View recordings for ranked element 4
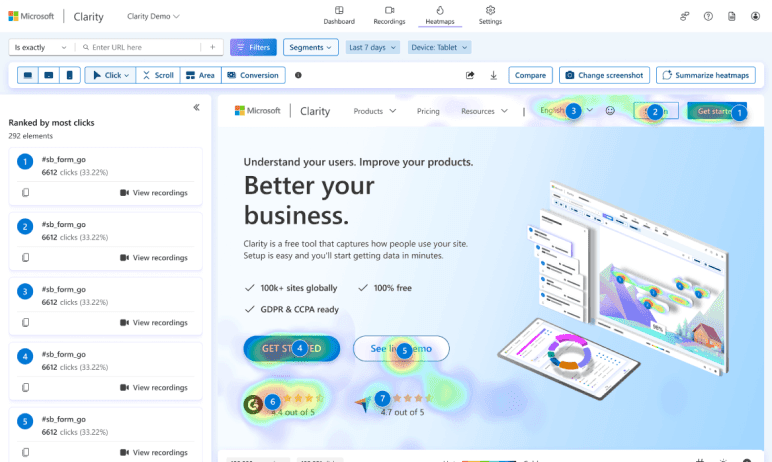Viewport: 772px width, 462px height. 154,388
